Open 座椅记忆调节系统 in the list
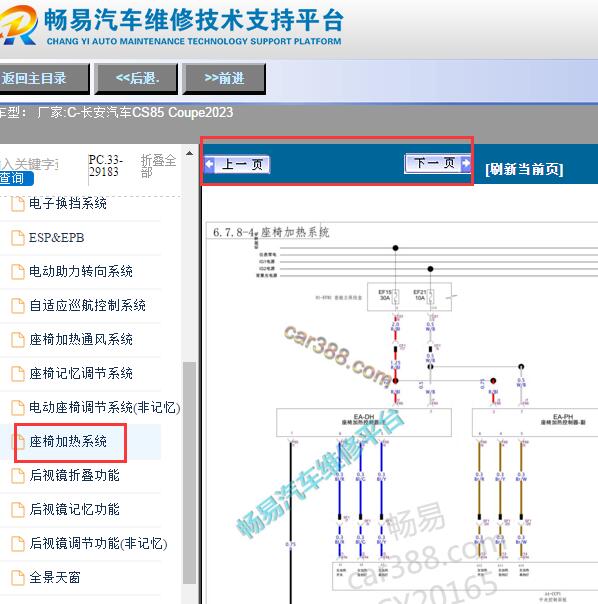The image size is (598, 604). (x=81, y=373)
